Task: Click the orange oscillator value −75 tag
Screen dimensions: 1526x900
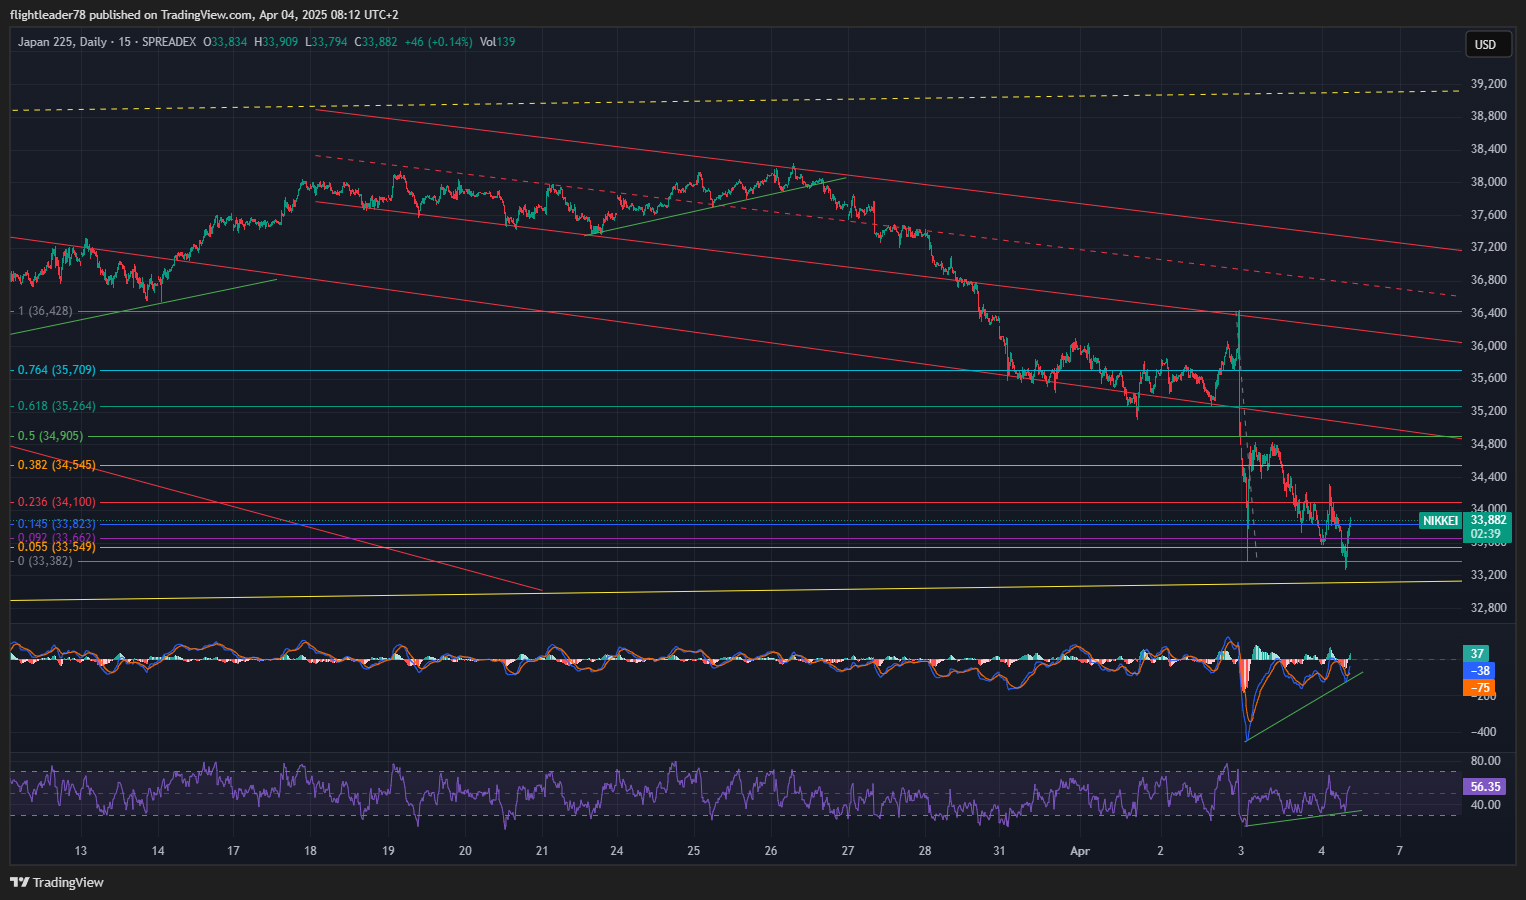Action: [1480, 688]
